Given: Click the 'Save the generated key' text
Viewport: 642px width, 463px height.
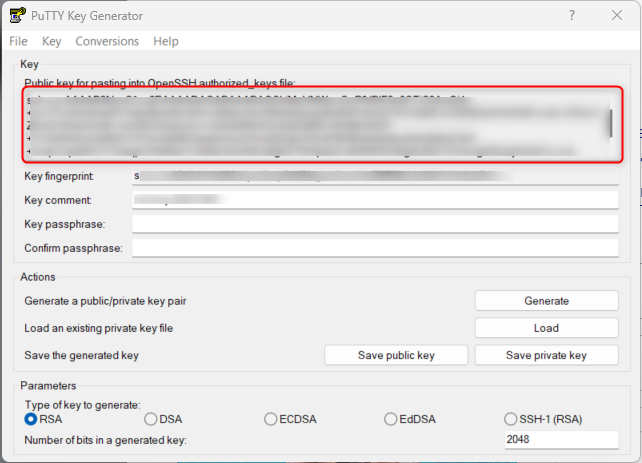Looking at the screenshot, I should click(x=81, y=355).
